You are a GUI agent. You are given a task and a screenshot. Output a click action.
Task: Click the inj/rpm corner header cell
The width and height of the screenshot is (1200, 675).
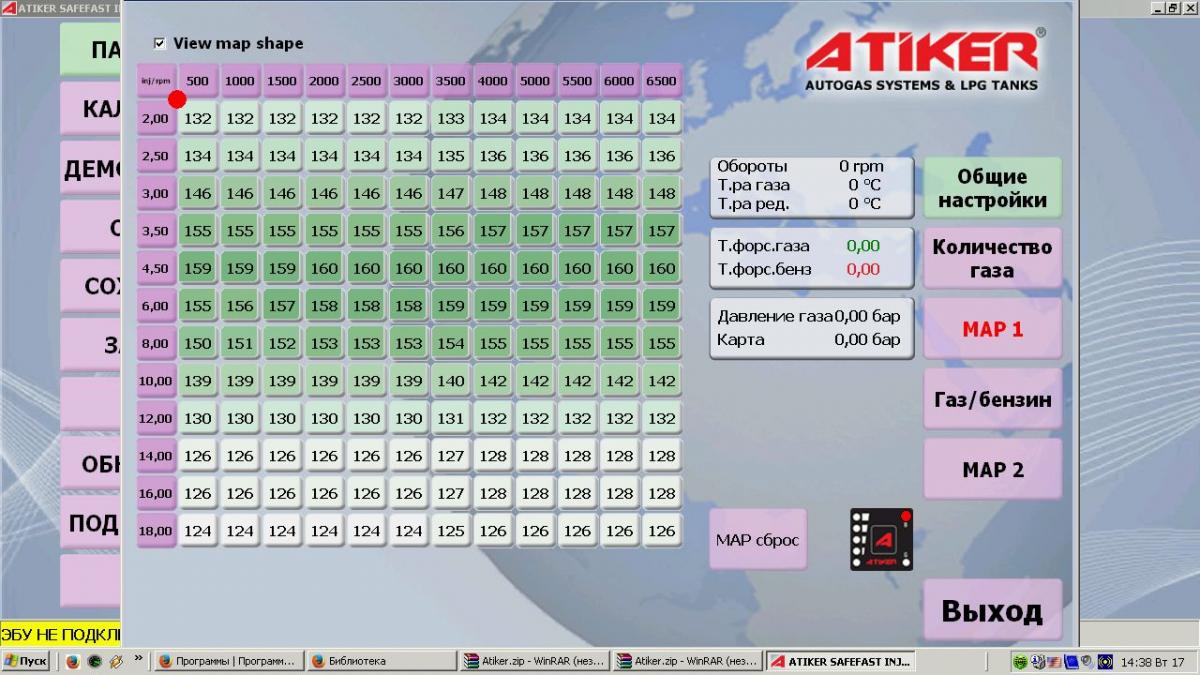[x=155, y=81]
